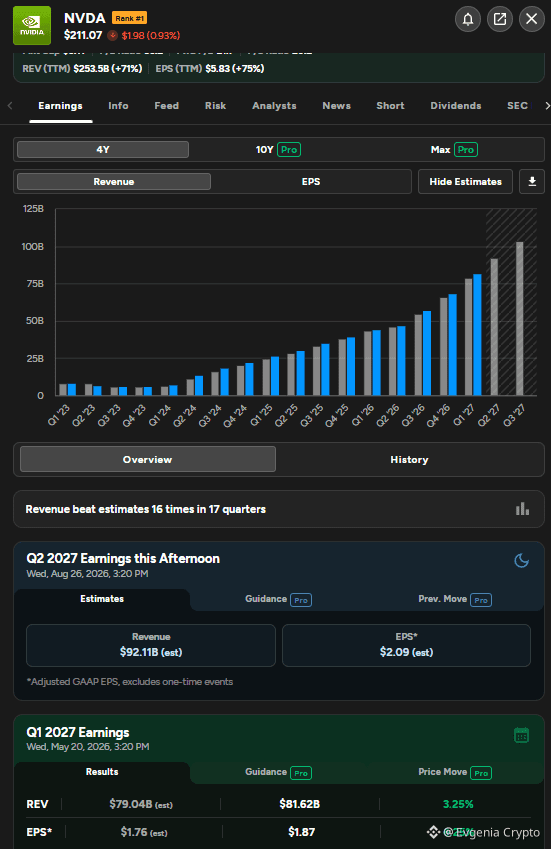Switch chart to Revenue

tap(114, 181)
